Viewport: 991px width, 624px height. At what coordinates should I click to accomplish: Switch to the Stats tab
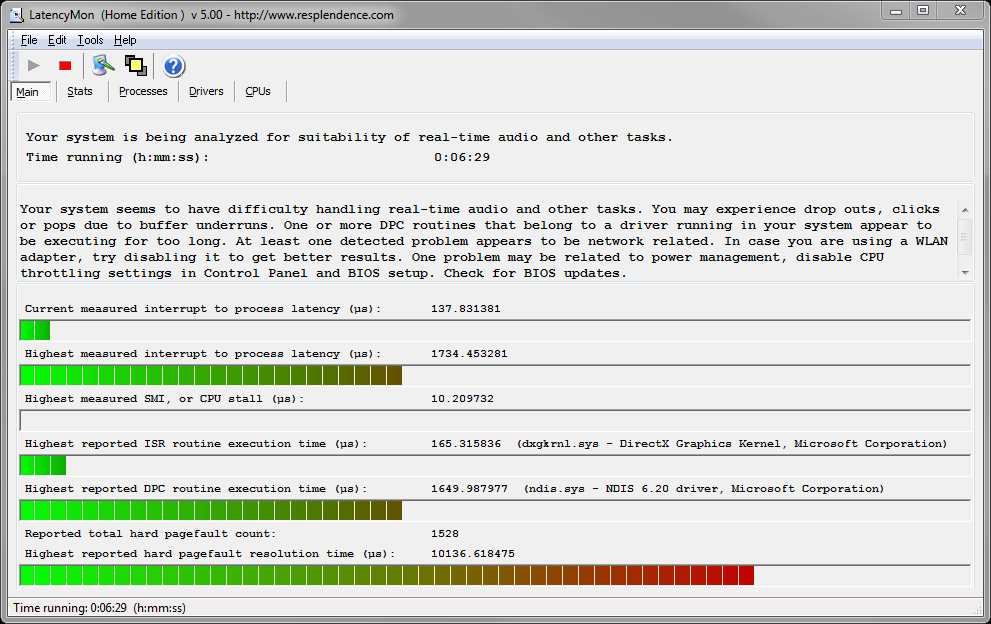point(80,91)
